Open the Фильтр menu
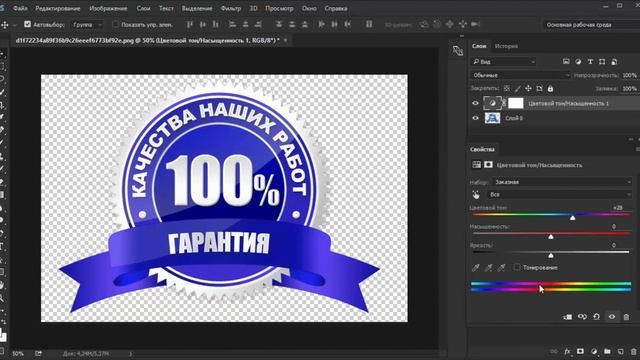 pyautogui.click(x=231, y=8)
